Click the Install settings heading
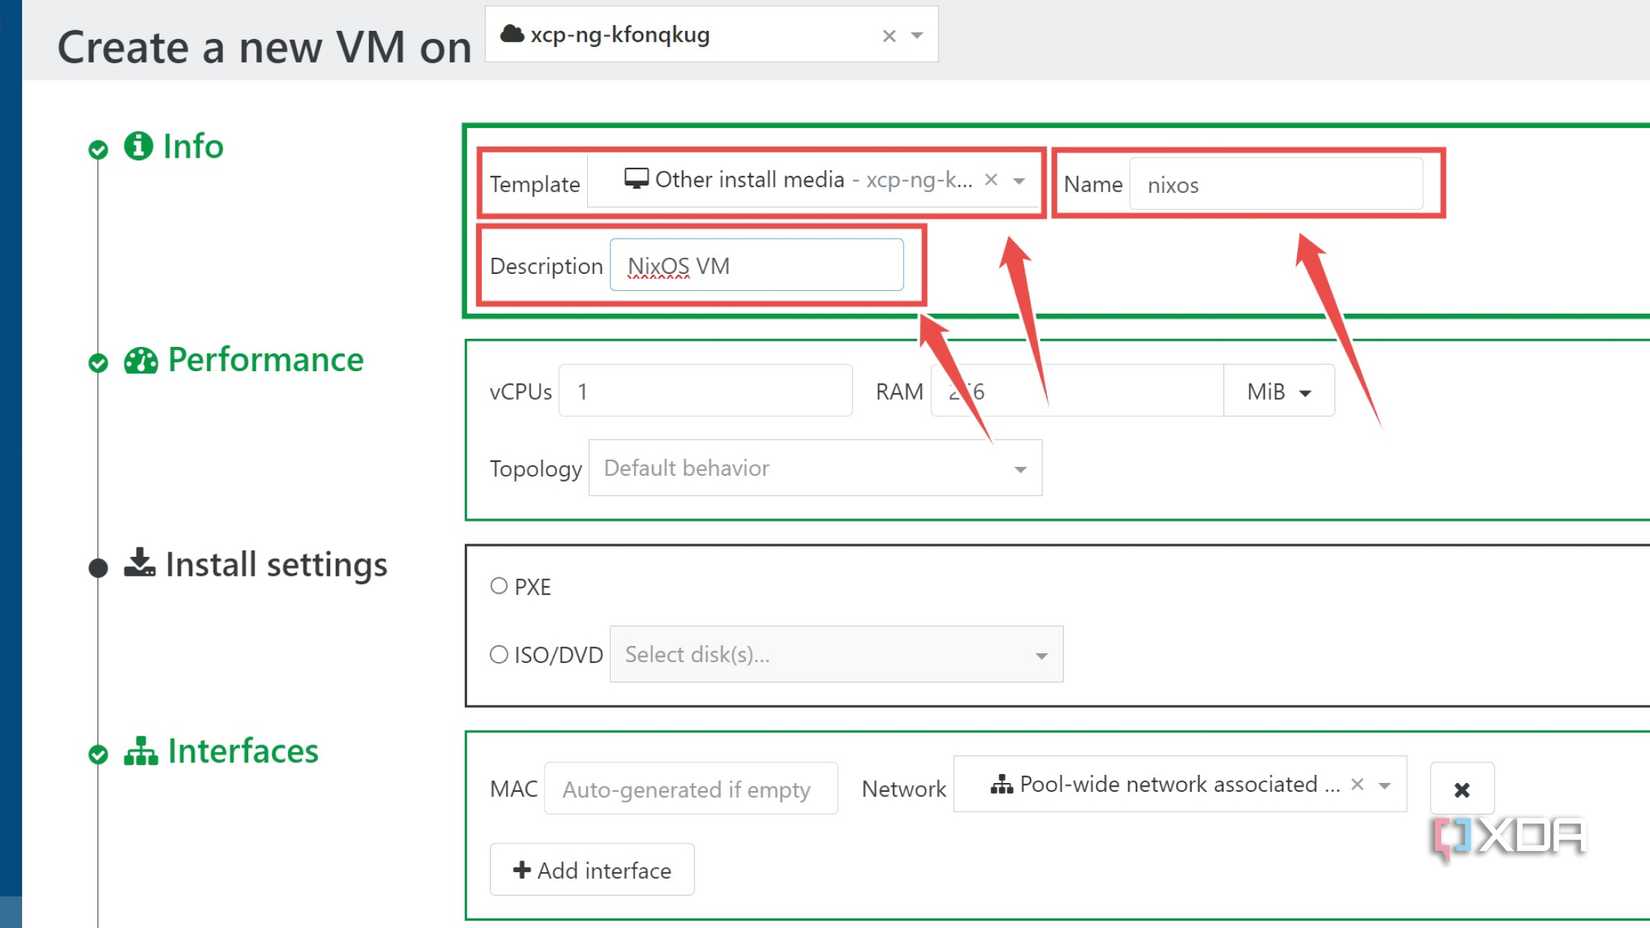The height and width of the screenshot is (928, 1650). (276, 565)
